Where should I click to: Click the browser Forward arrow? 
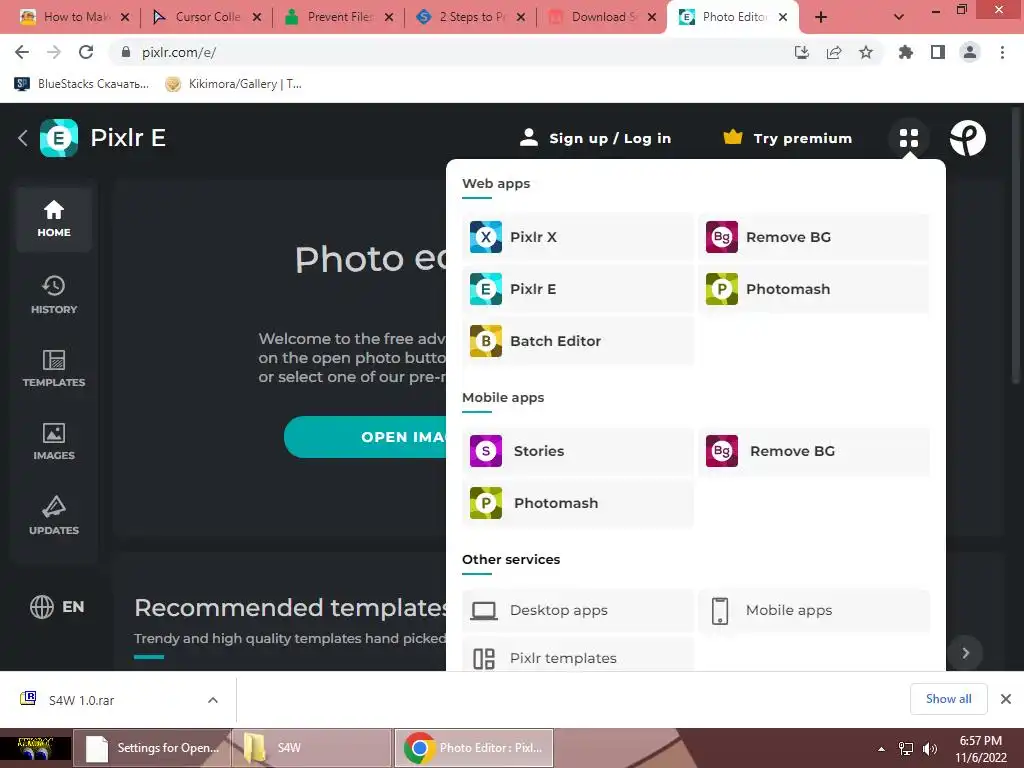(x=54, y=52)
